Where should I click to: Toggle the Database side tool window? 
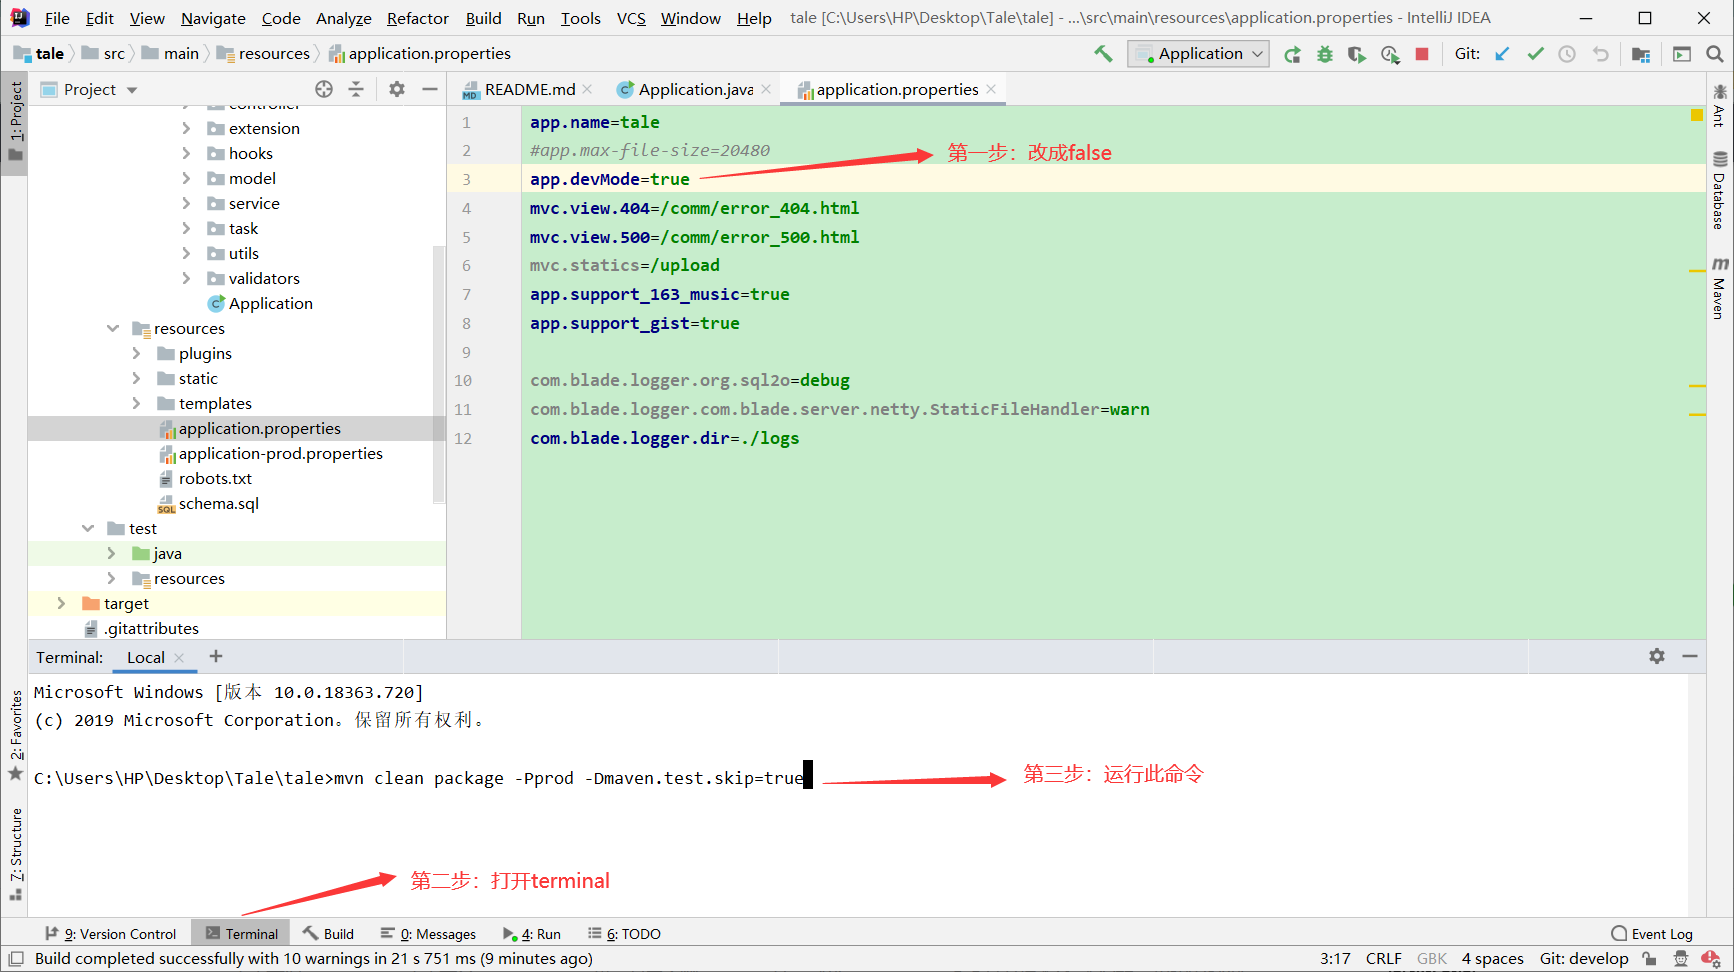[1719, 190]
